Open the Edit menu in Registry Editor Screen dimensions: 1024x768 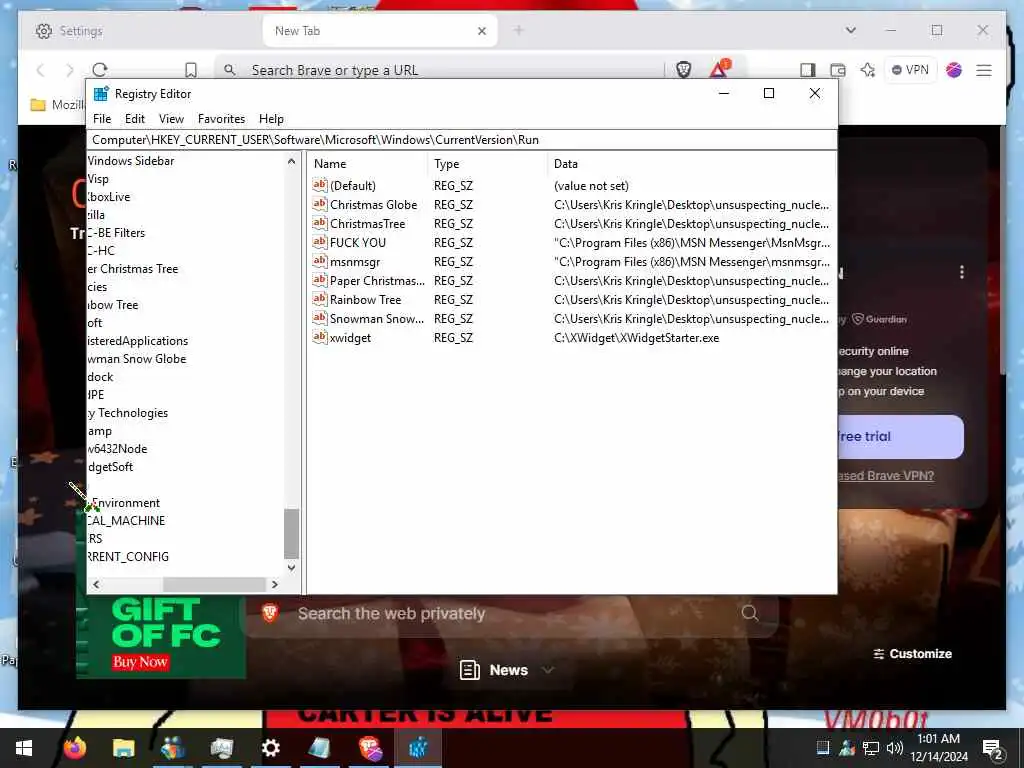pyautogui.click(x=135, y=119)
